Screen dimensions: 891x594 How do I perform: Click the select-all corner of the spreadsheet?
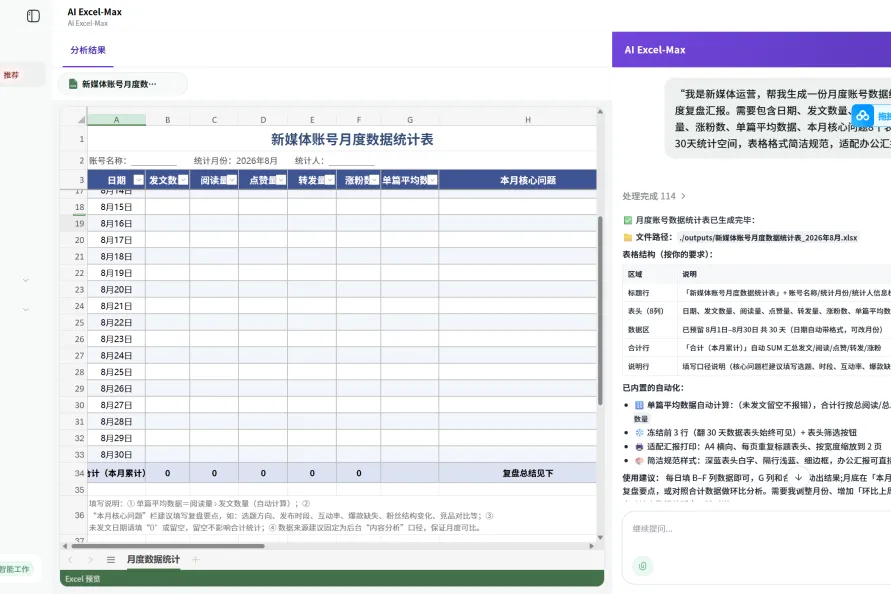tap(81, 119)
